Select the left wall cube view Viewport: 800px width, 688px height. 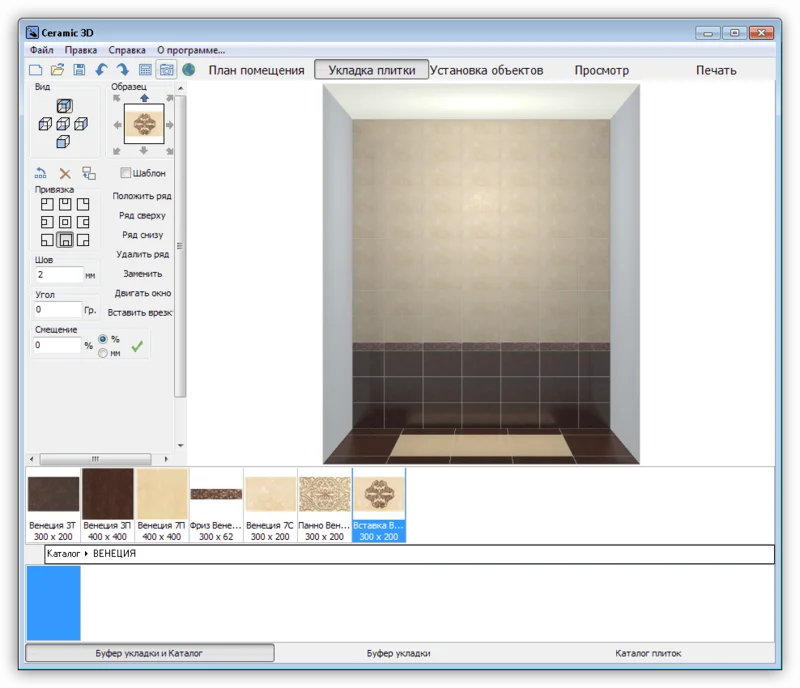point(45,124)
